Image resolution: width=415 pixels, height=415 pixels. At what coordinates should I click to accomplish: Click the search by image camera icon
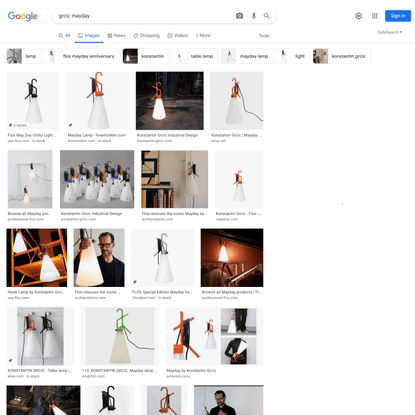[239, 16]
